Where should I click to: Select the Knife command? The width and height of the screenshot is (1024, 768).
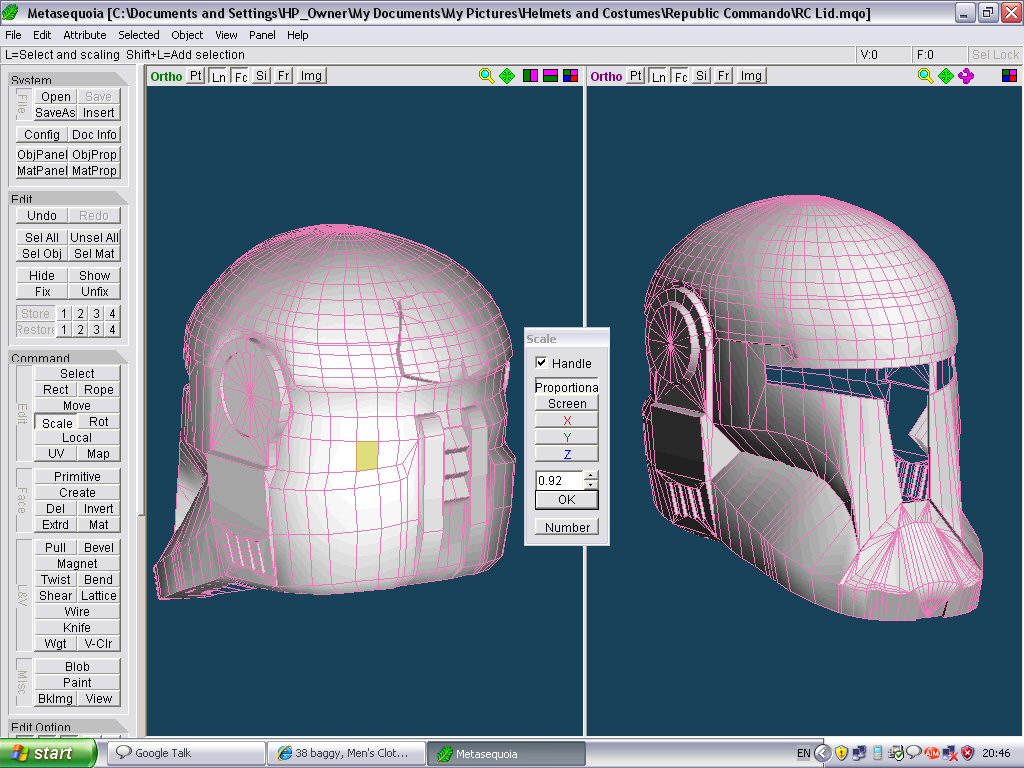pyautogui.click(x=77, y=628)
